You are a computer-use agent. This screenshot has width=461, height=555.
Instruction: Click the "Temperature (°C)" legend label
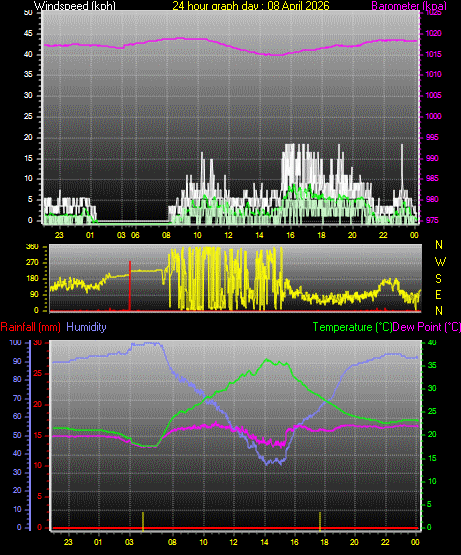pos(352,327)
